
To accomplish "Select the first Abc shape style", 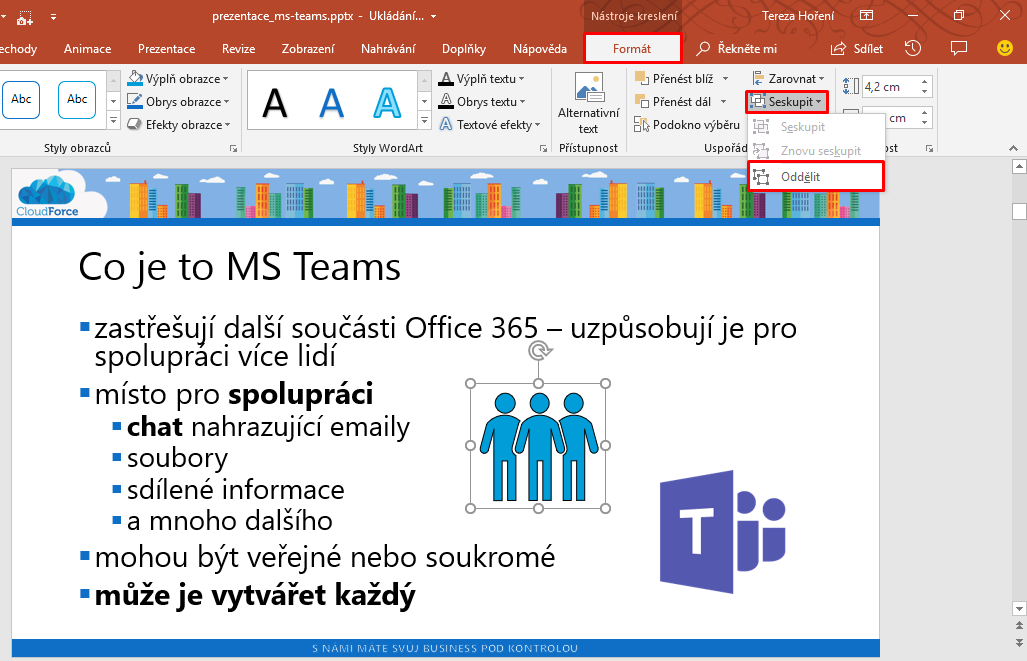I will 21,100.
